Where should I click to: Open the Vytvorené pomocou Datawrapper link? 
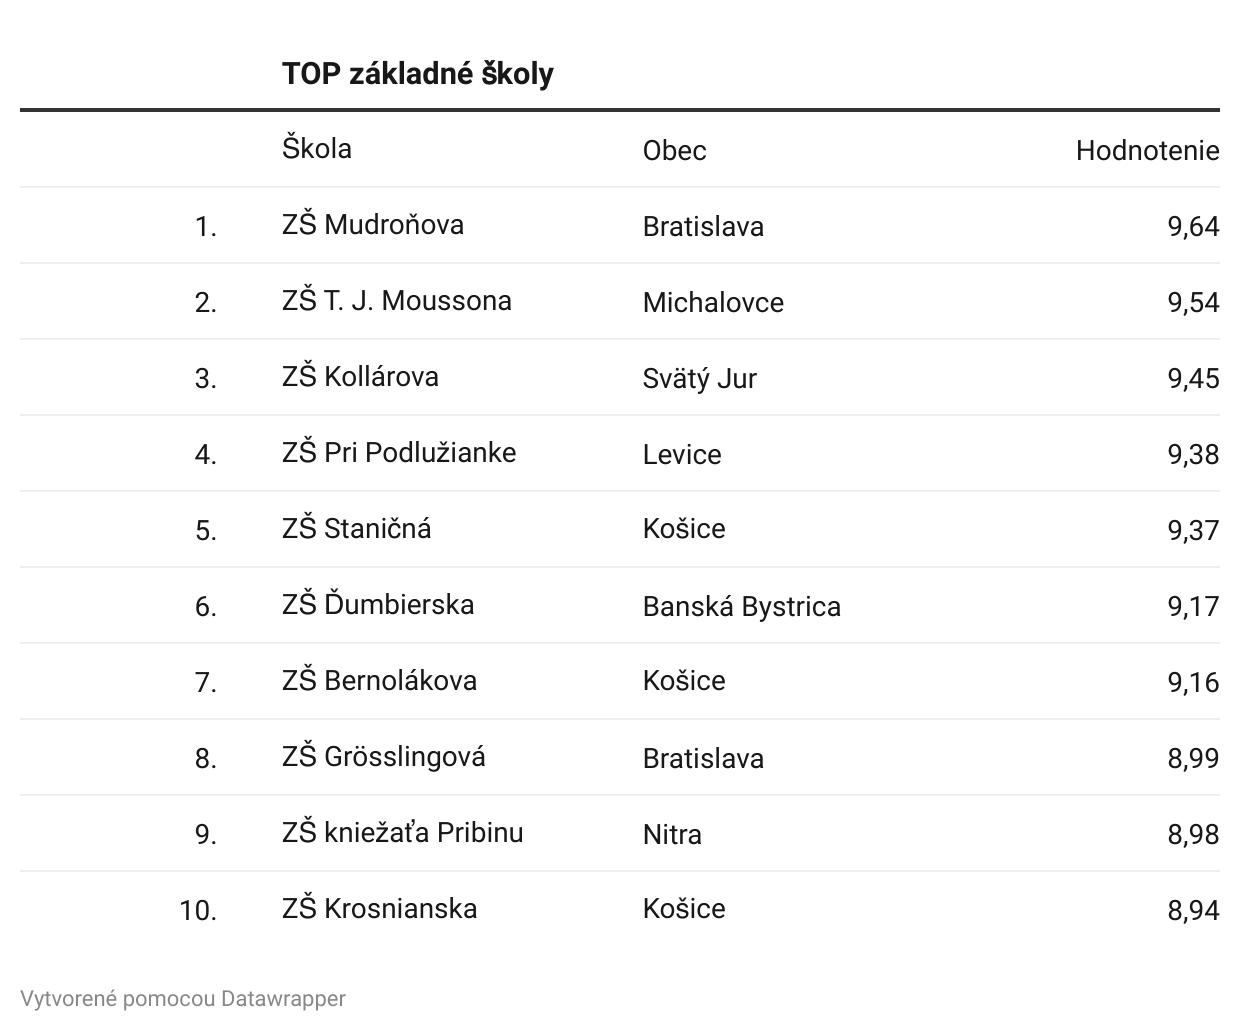183,998
